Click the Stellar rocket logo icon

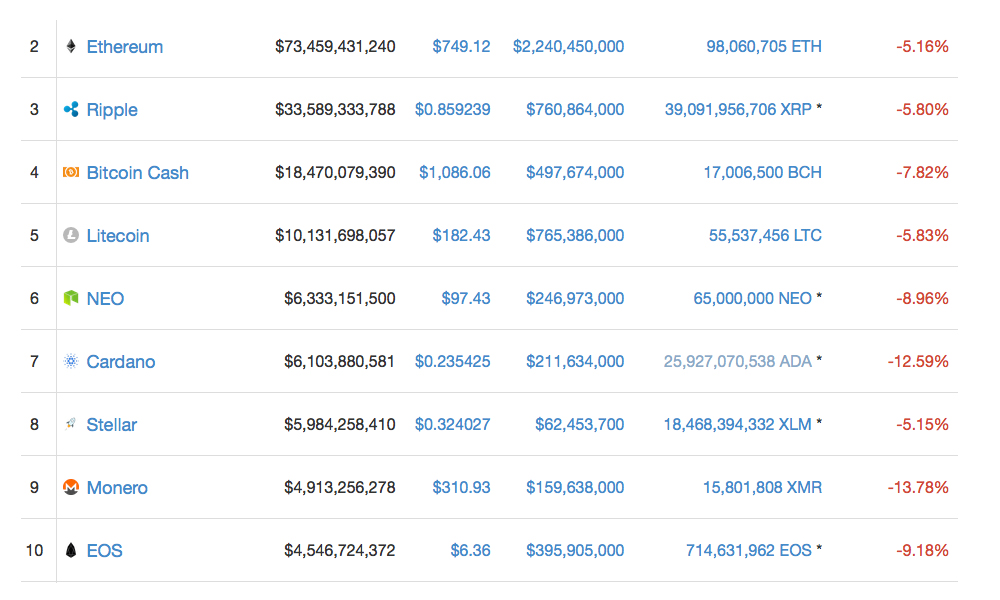(x=71, y=424)
